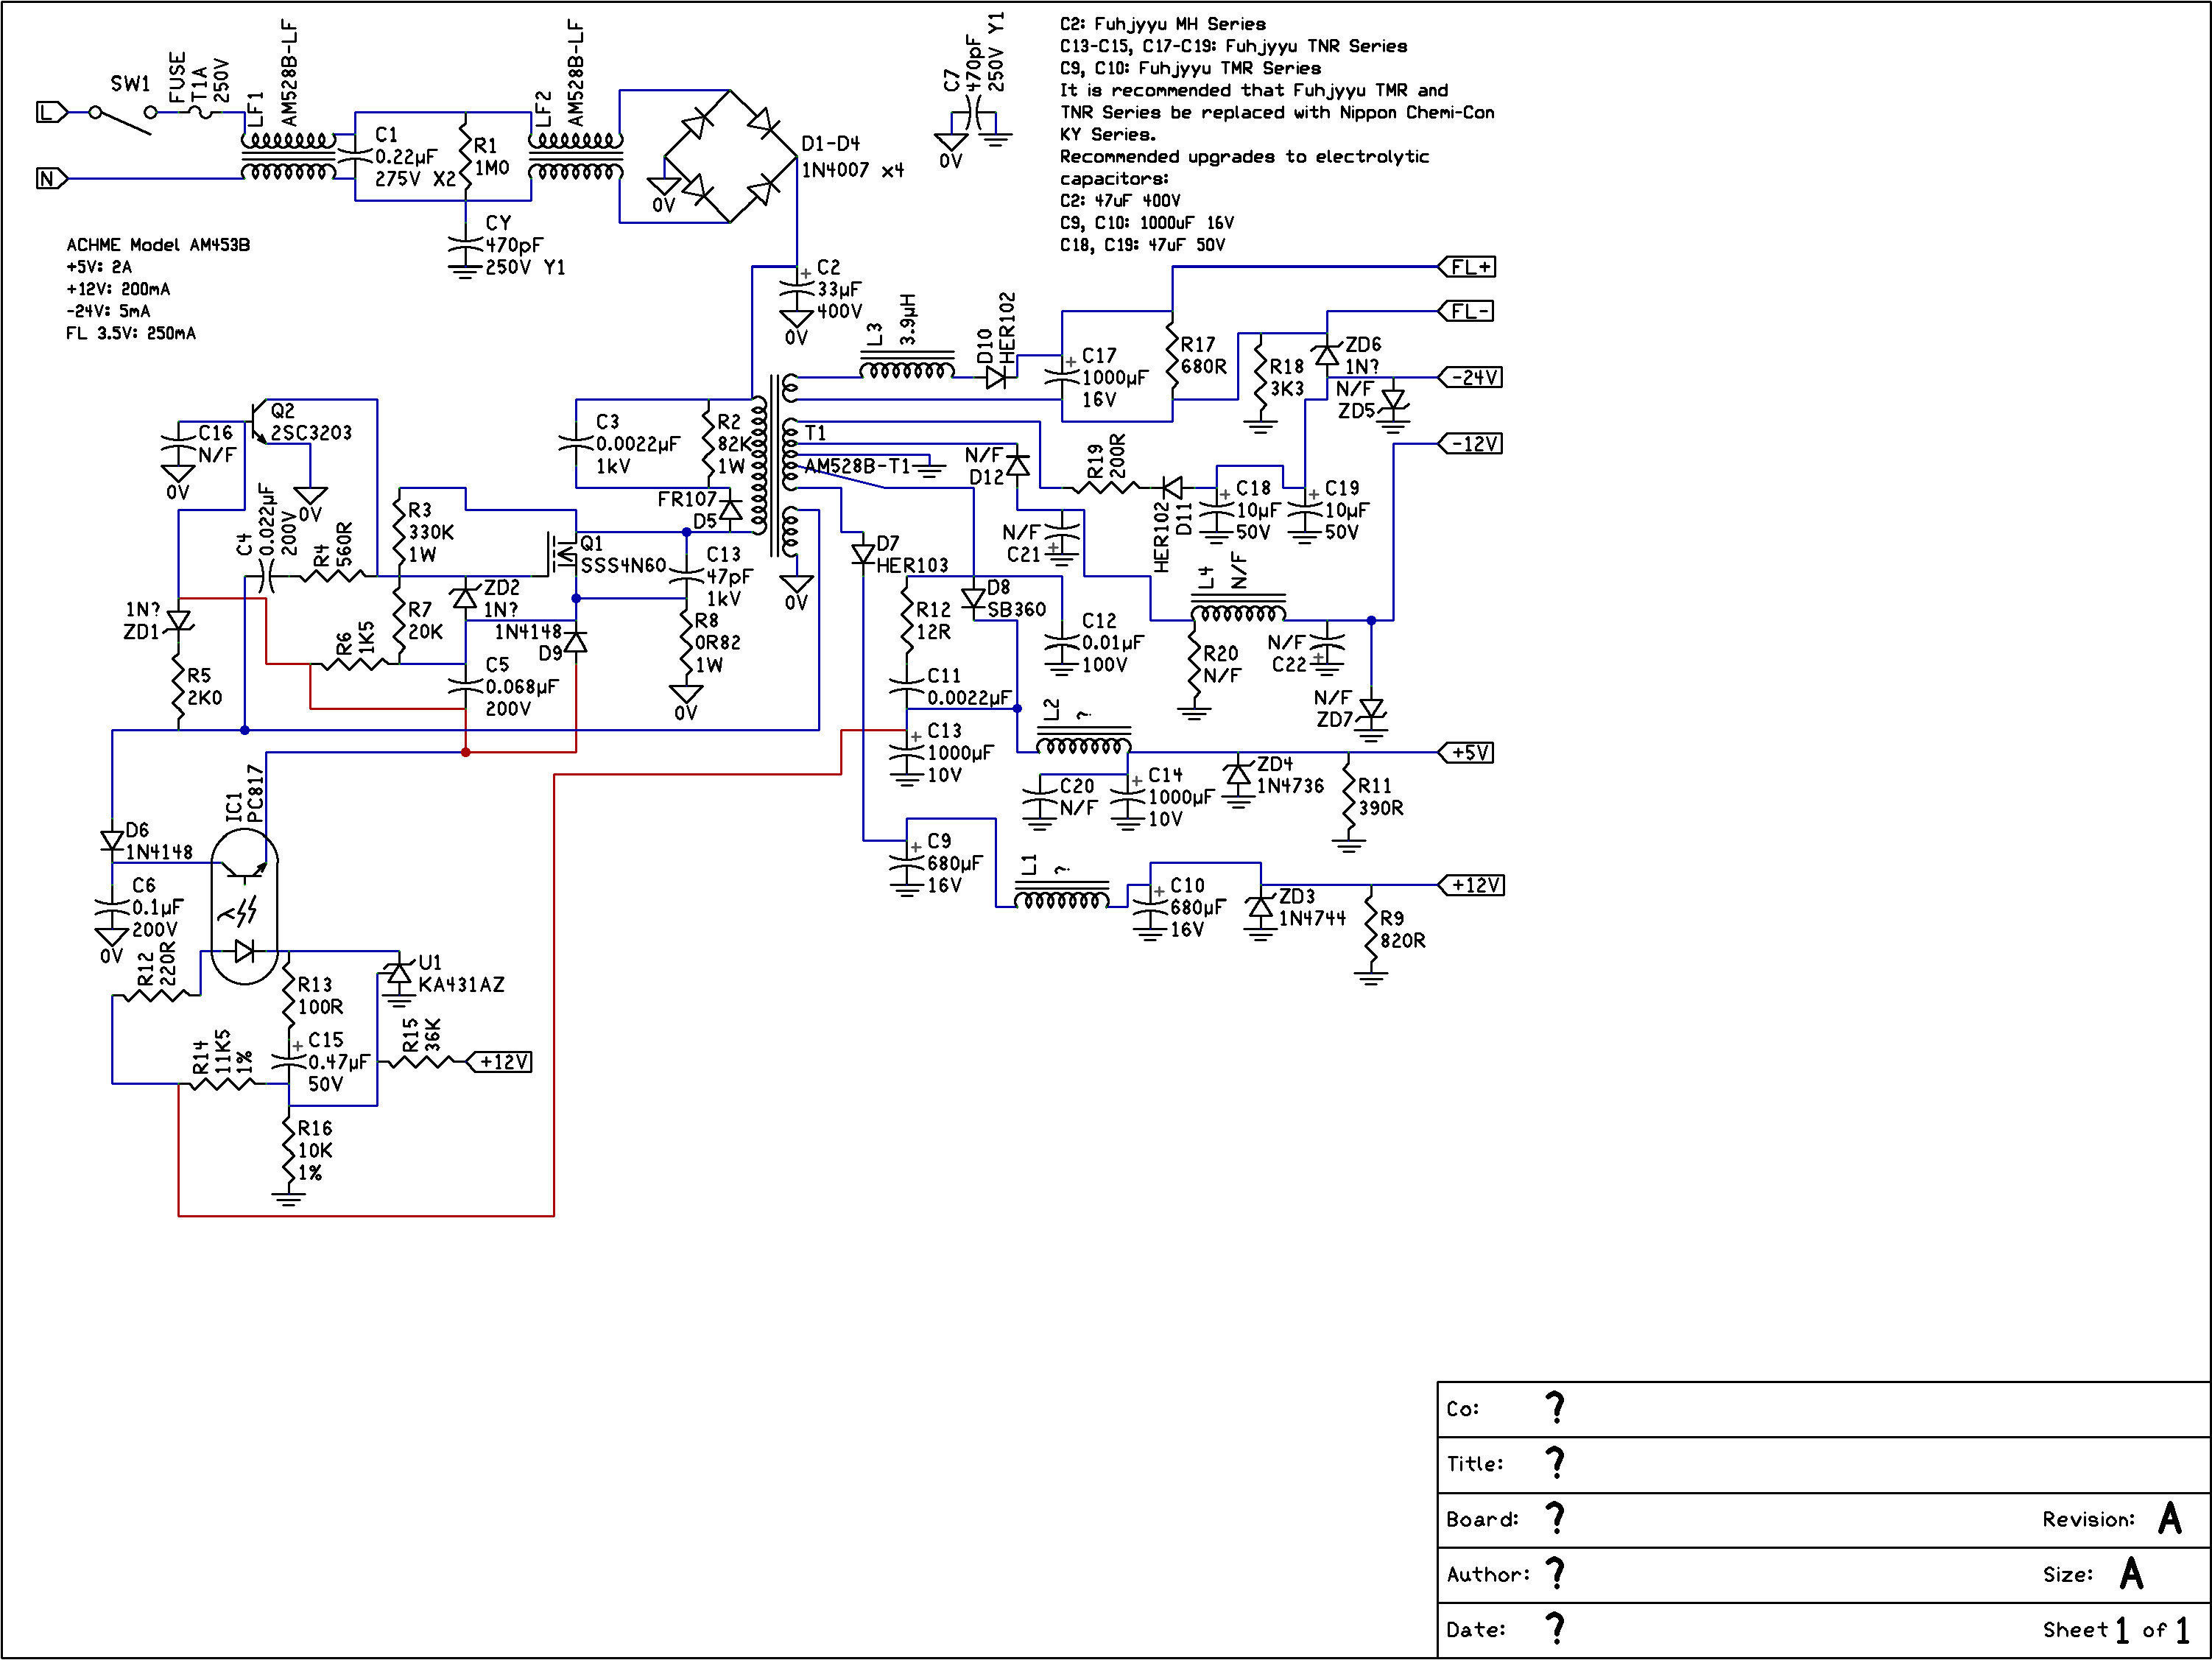Click the -24V output port
Screen dimensions: 2212x1660
tap(1470, 378)
